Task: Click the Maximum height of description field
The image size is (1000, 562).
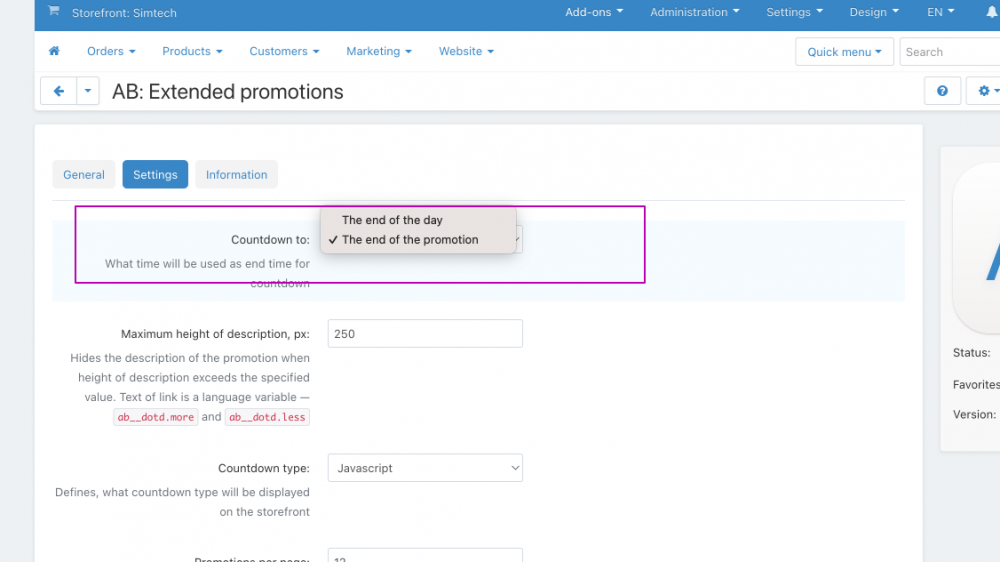Action: click(x=425, y=334)
